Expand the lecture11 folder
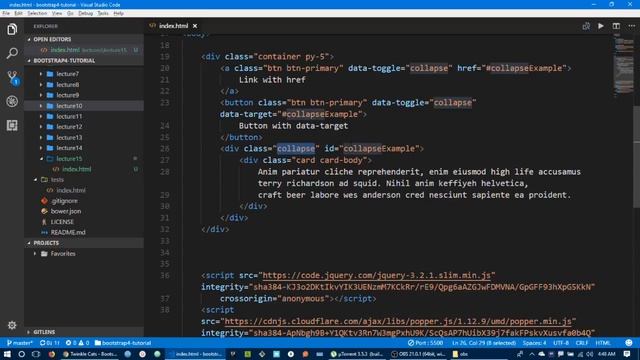The image size is (640, 360). 84,116
